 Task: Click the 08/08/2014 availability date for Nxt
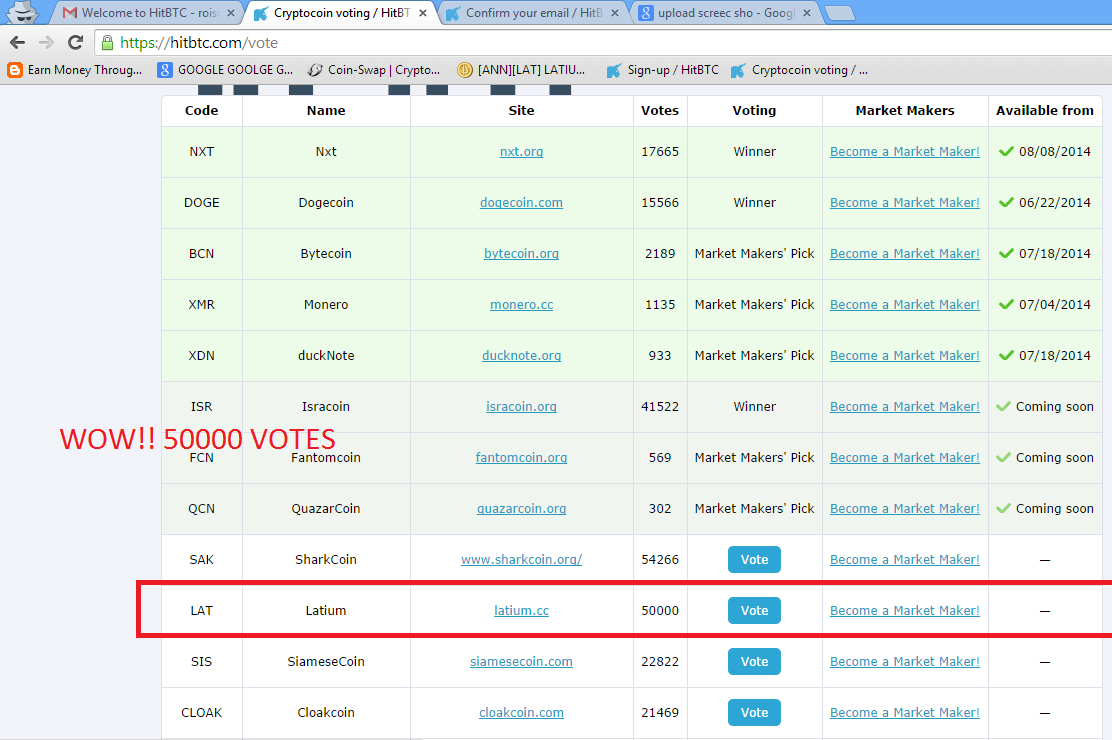tap(1055, 151)
